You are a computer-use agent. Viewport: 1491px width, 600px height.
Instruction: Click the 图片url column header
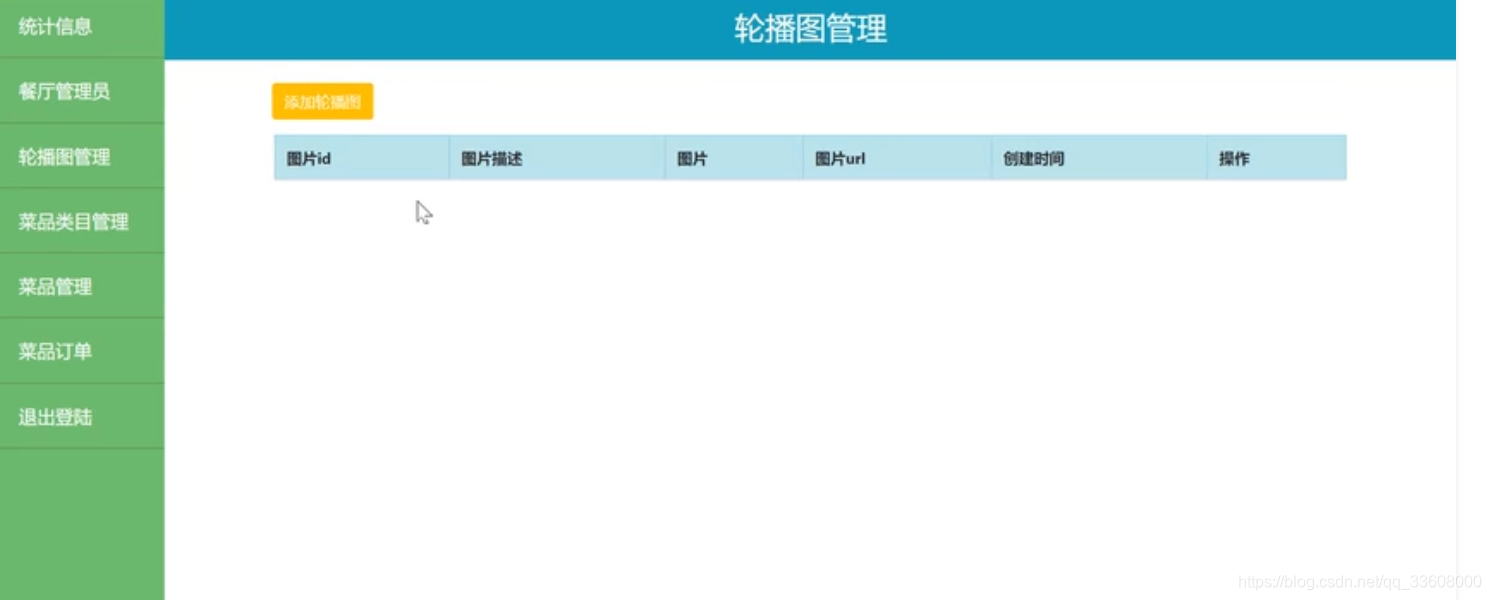click(x=840, y=157)
